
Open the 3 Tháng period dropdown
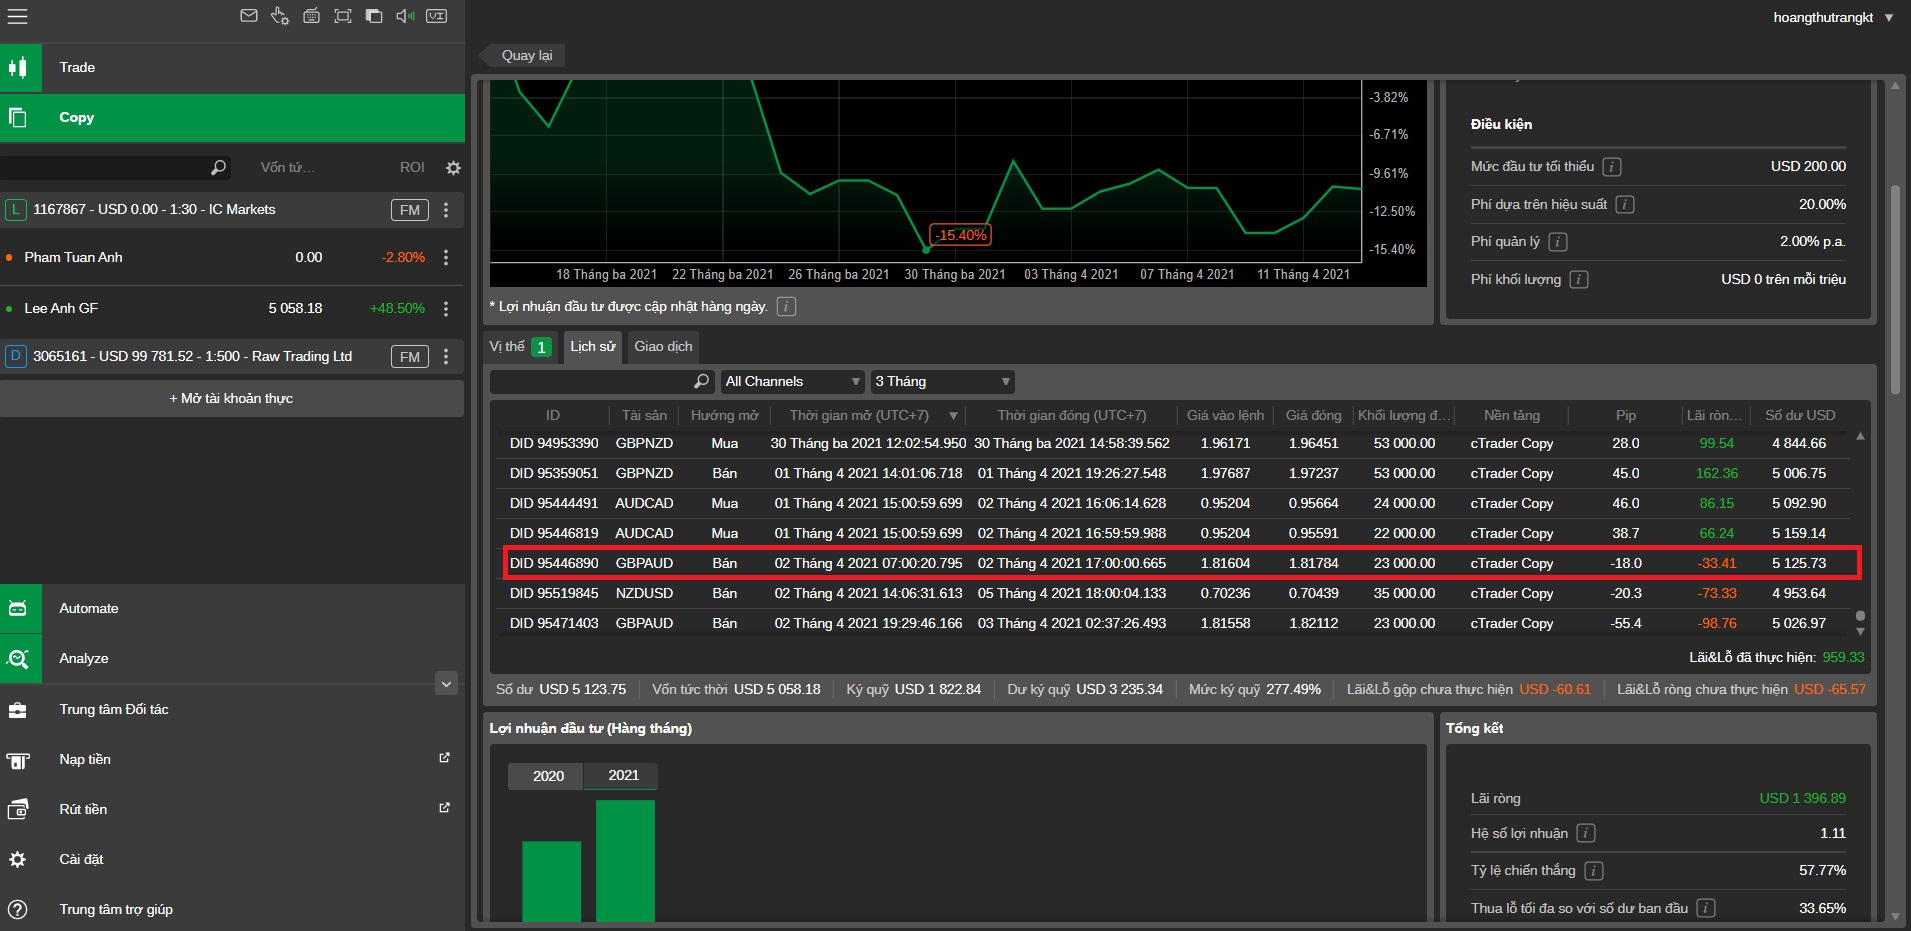point(942,382)
